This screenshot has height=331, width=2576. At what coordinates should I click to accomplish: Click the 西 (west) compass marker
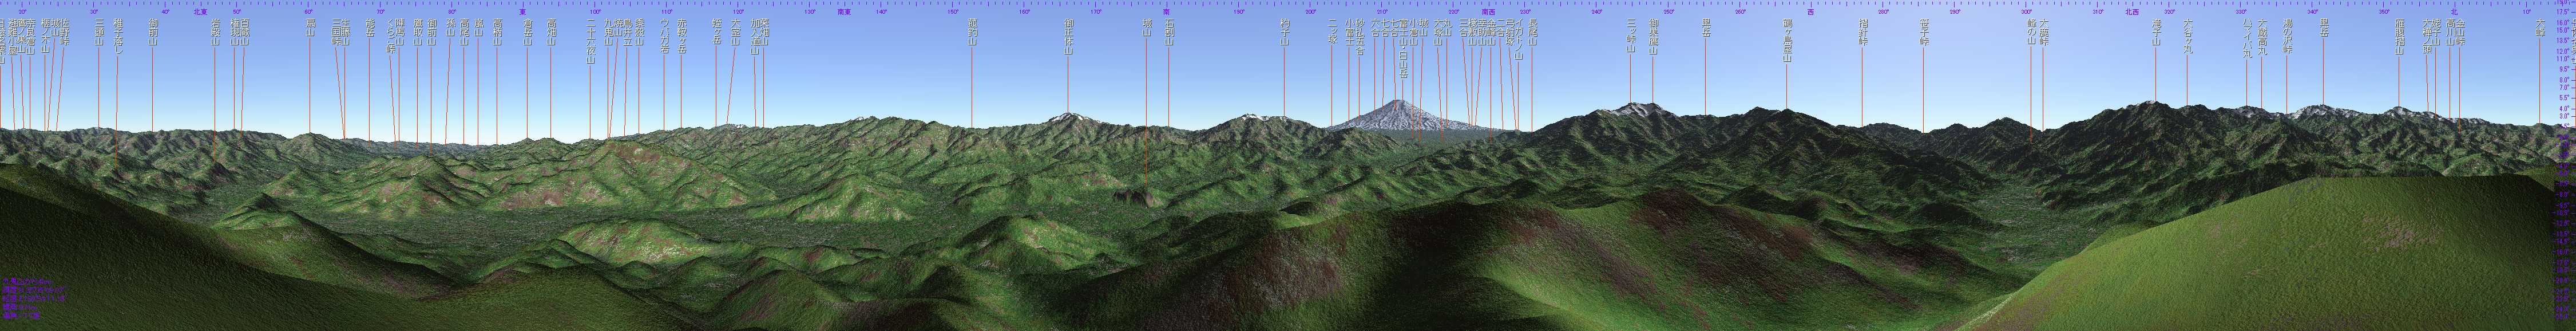[1810, 12]
